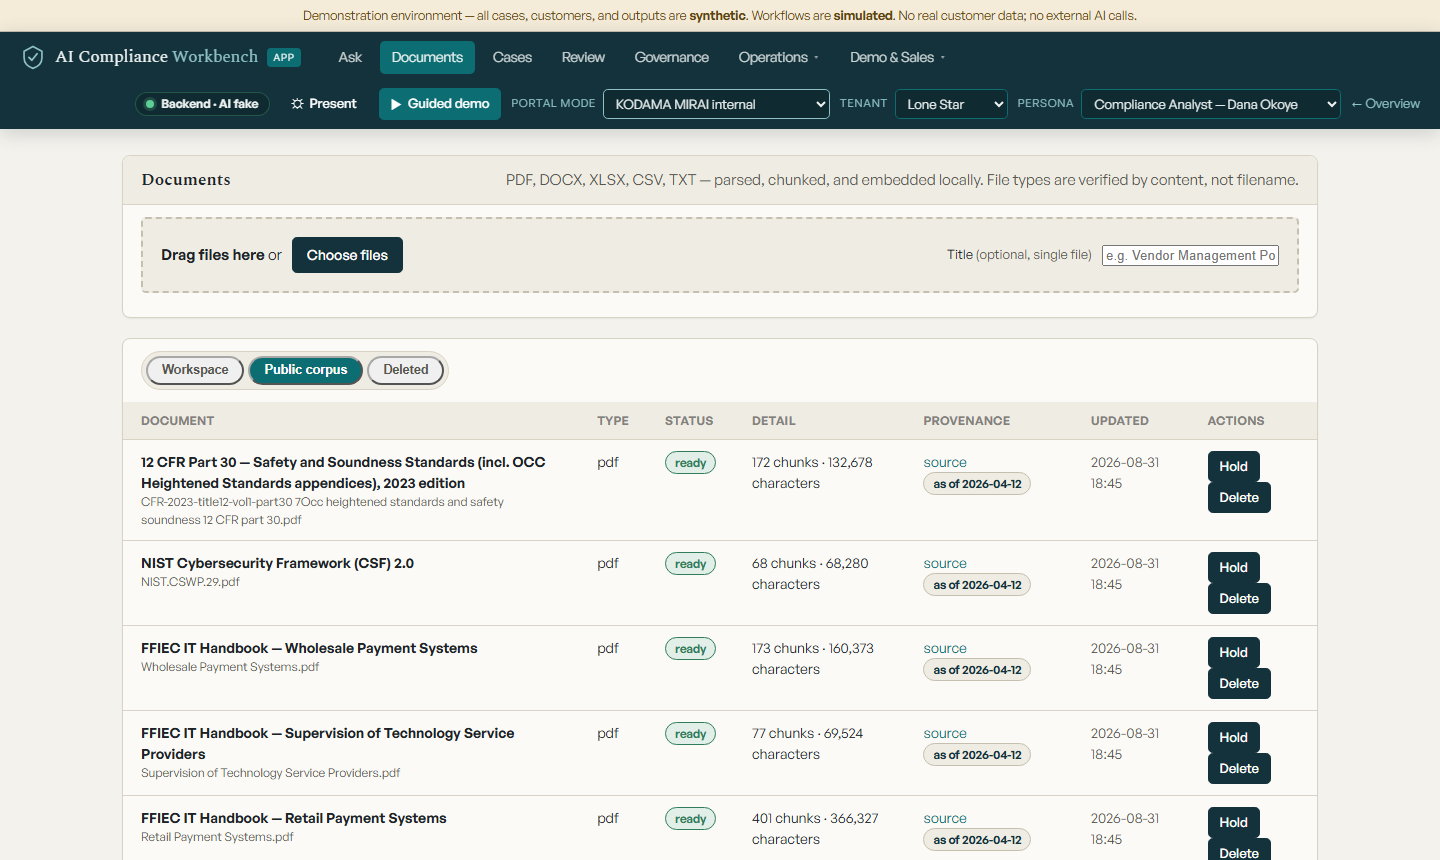Click FFIEC IT Handbook — Retail Payment Systems title

click(294, 819)
